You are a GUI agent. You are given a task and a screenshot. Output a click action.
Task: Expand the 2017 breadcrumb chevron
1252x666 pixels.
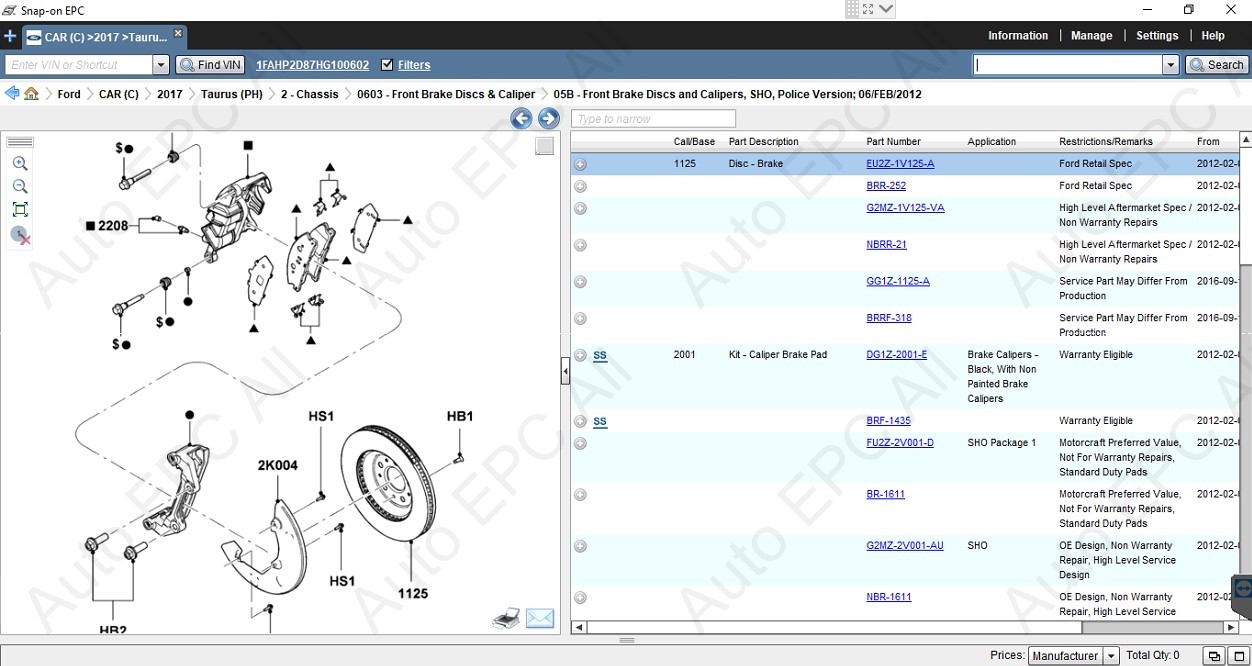click(x=191, y=94)
